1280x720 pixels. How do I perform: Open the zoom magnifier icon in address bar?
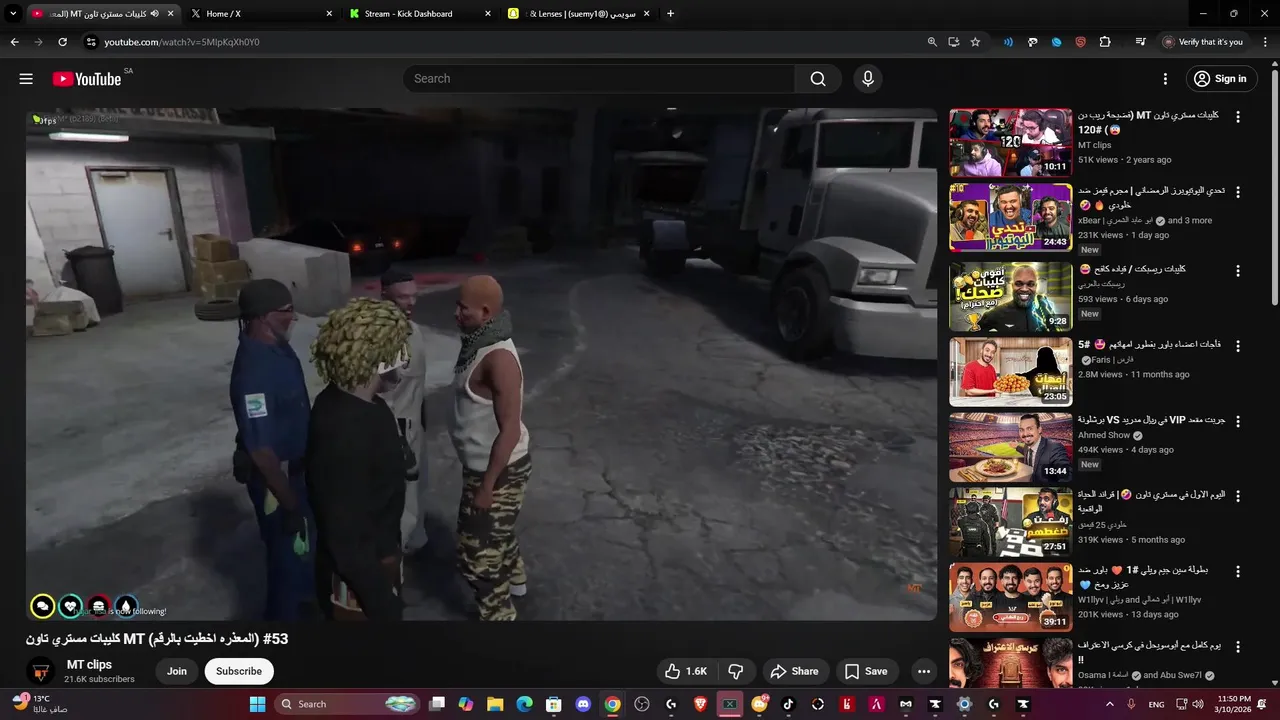(x=932, y=42)
